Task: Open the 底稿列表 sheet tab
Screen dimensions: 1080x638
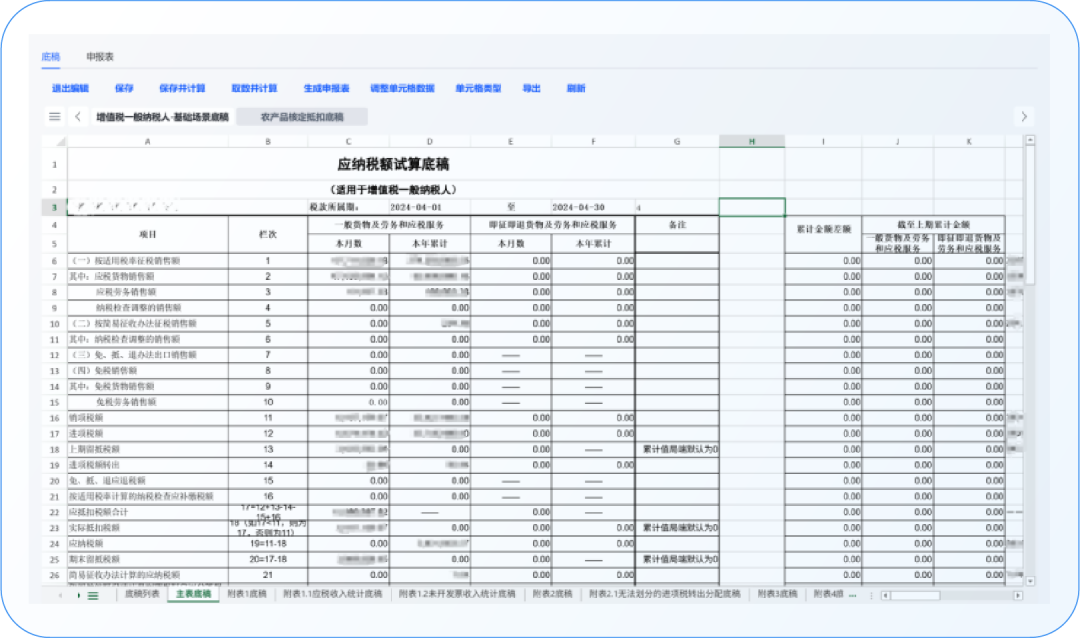Action: [x=141, y=594]
